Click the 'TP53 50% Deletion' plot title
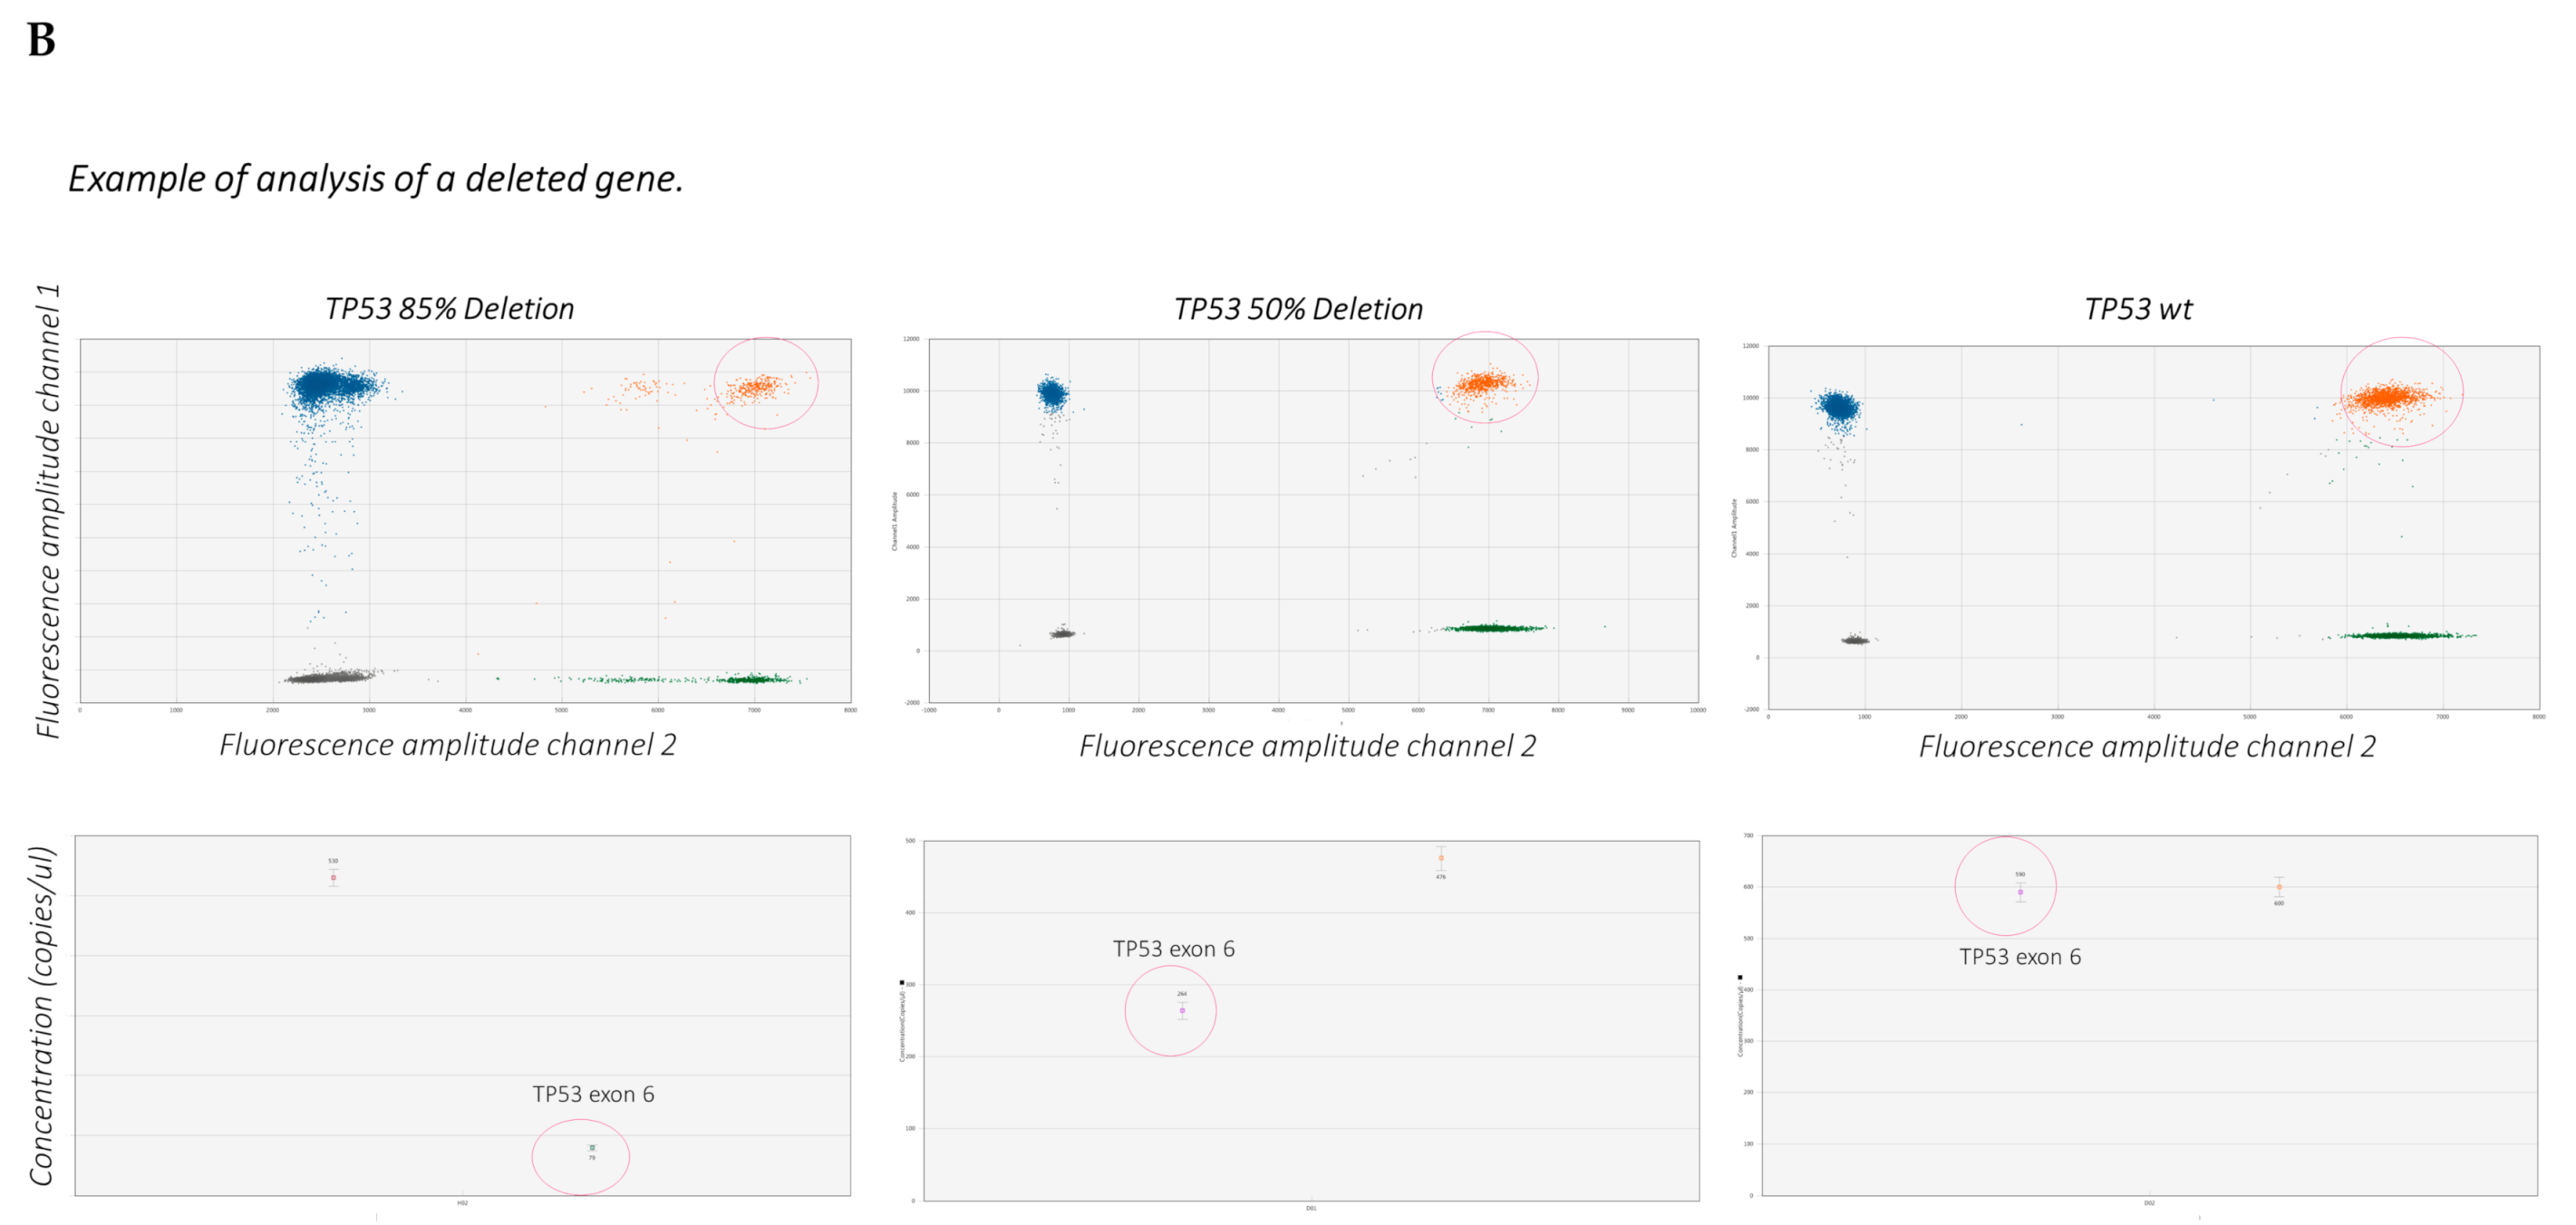Screen dimensions: 2576x1225 coord(1298,309)
